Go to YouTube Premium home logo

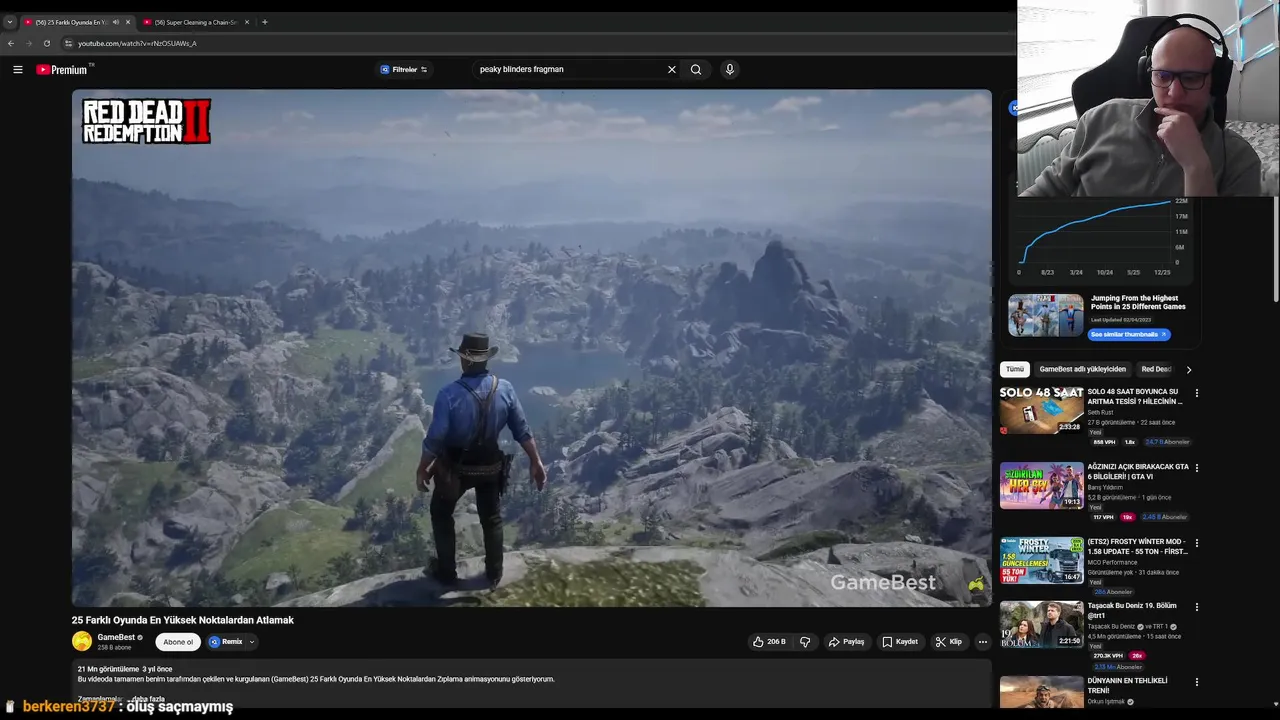[62, 69]
